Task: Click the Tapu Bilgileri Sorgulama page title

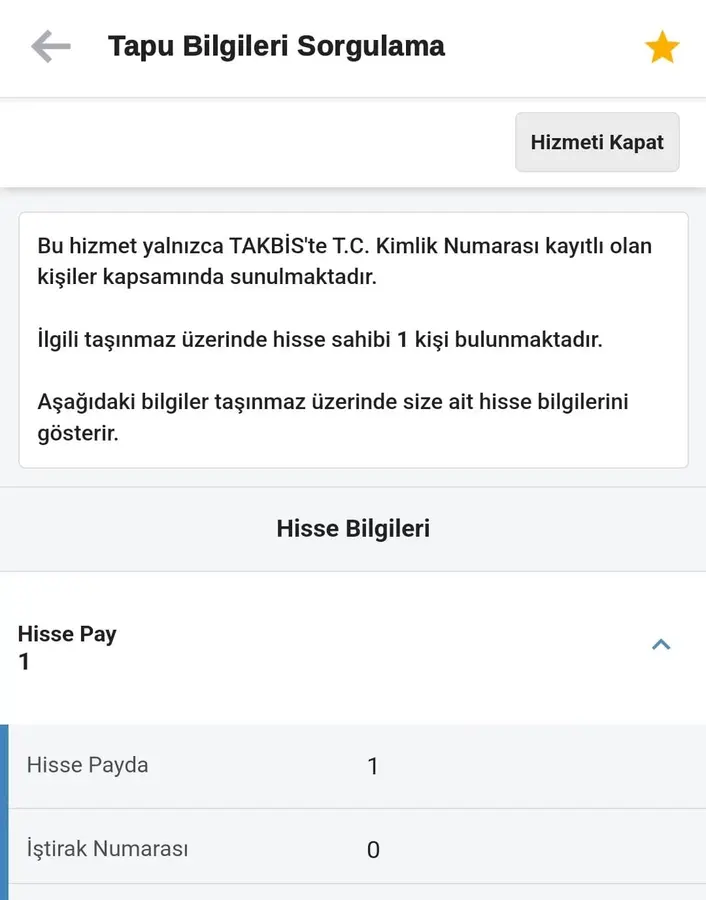Action: pos(276,46)
